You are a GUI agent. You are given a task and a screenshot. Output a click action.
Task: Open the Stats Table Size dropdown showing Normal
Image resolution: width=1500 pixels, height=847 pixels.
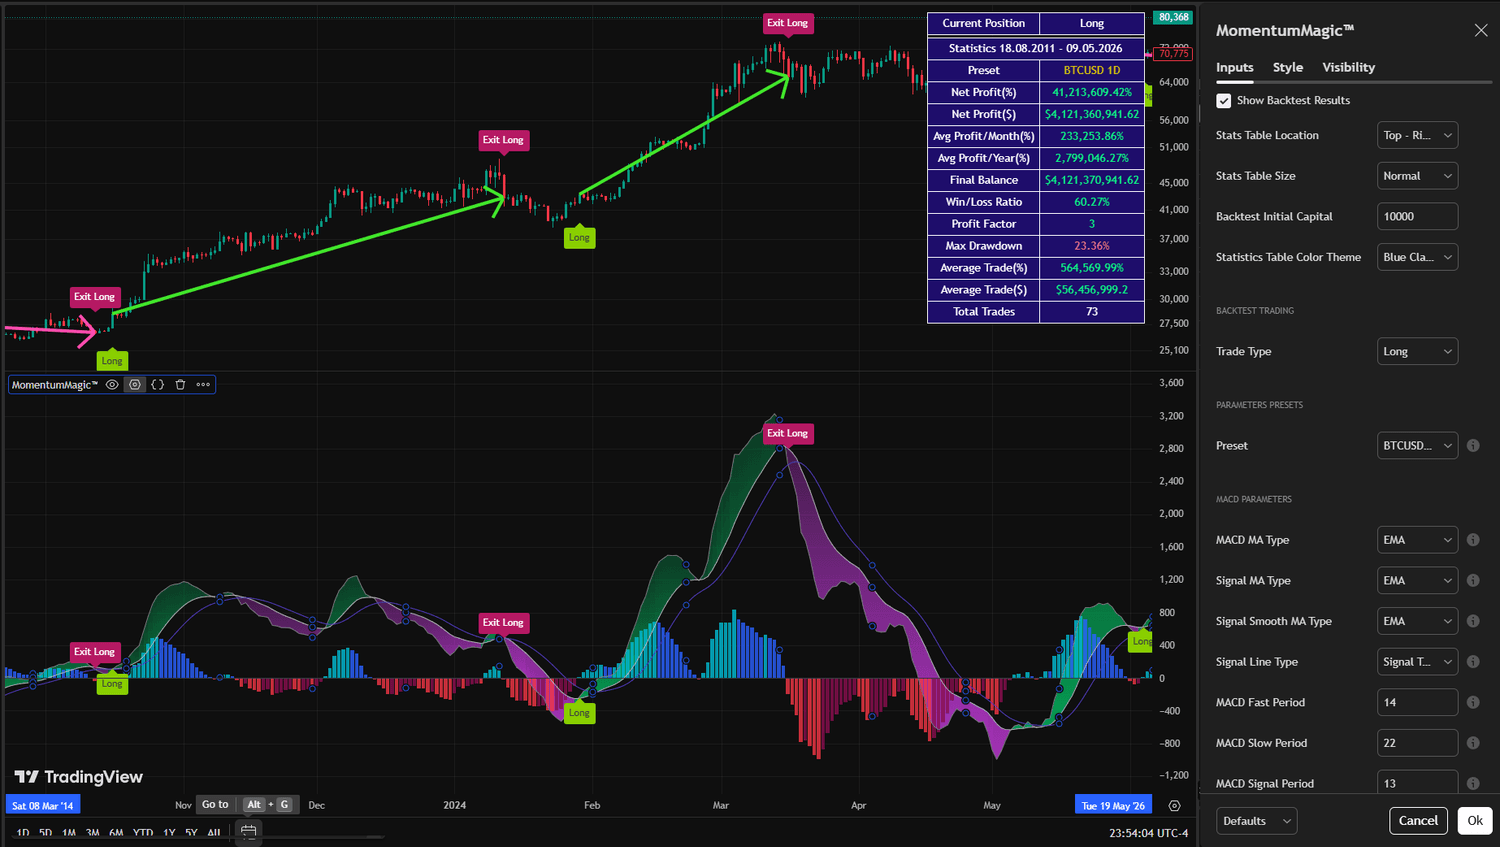pyautogui.click(x=1417, y=176)
